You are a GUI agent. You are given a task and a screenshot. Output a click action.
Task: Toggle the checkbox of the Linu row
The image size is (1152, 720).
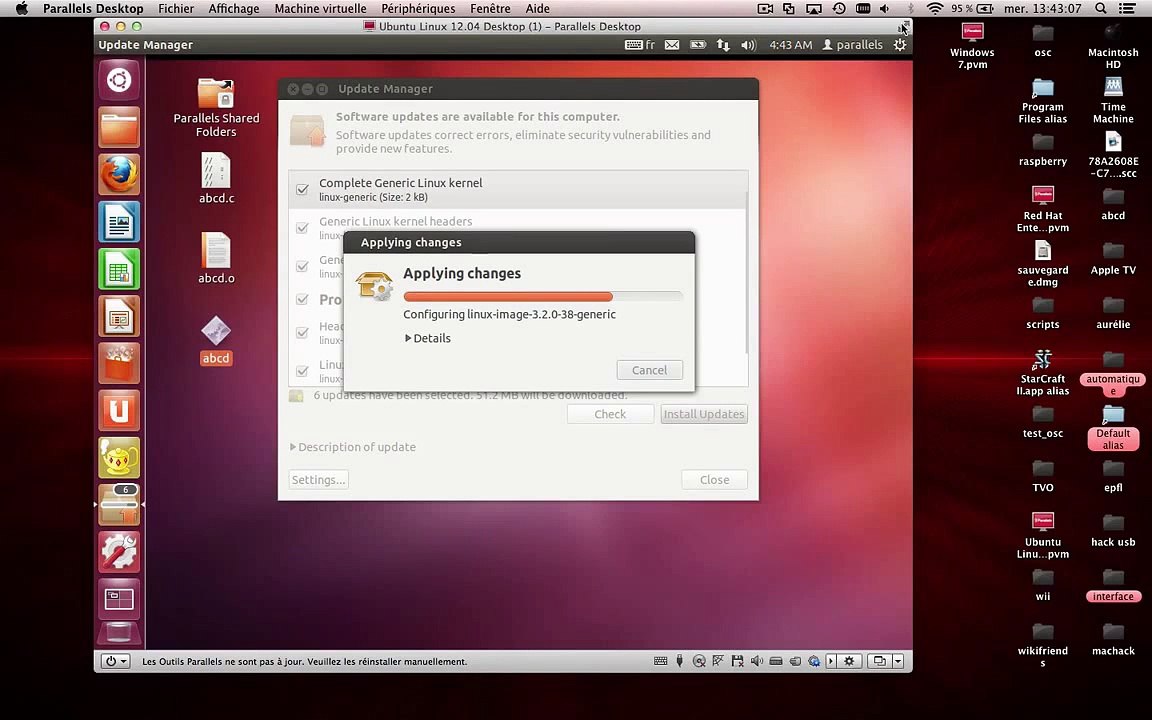click(x=302, y=371)
